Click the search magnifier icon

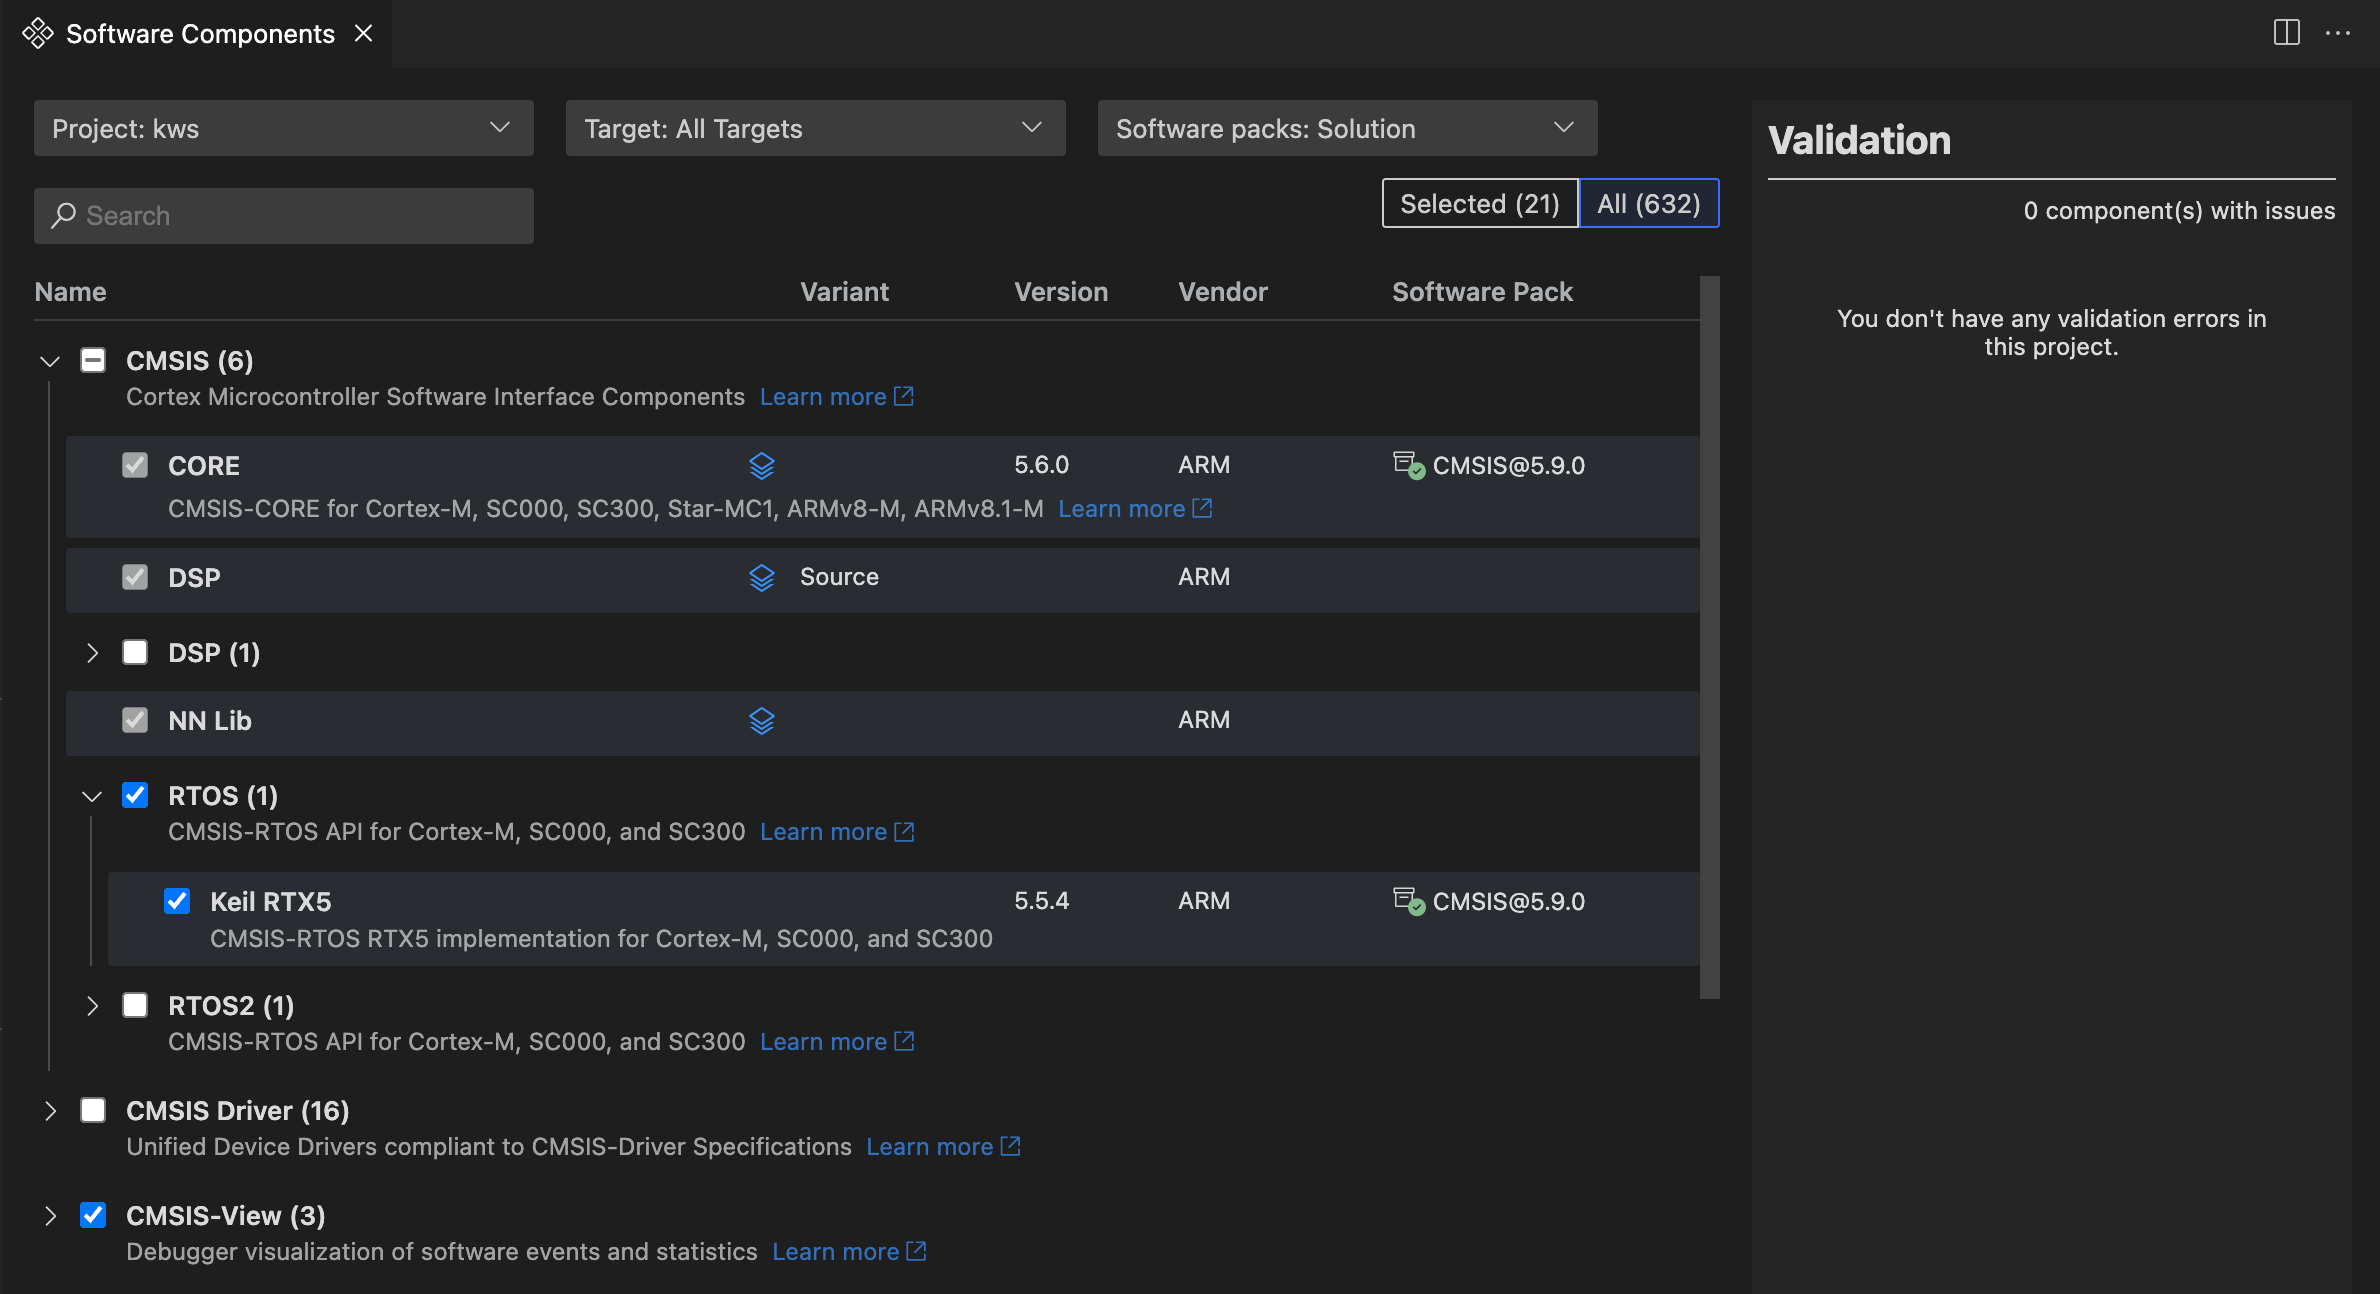64,215
